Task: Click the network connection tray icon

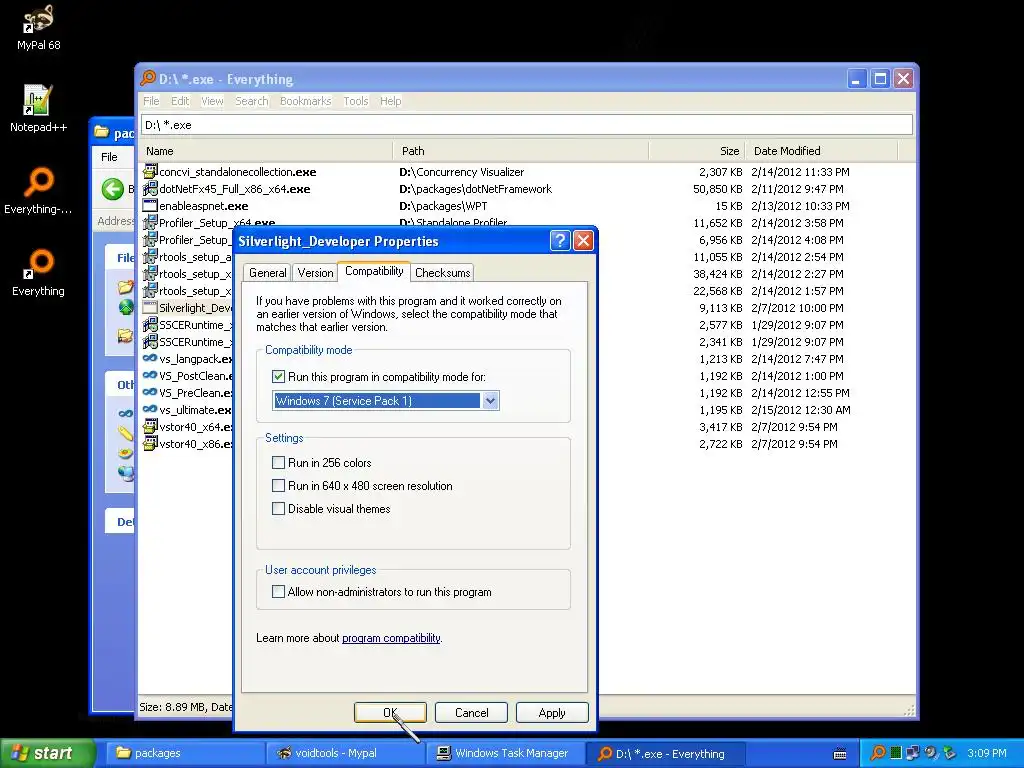Action: point(912,753)
